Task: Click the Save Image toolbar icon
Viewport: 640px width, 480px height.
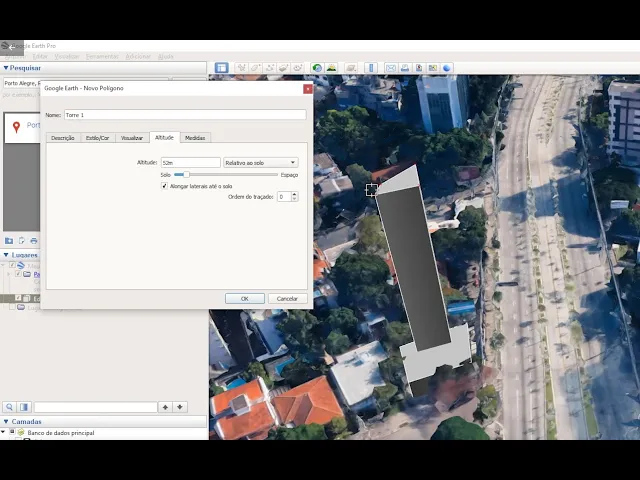Action: point(419,68)
